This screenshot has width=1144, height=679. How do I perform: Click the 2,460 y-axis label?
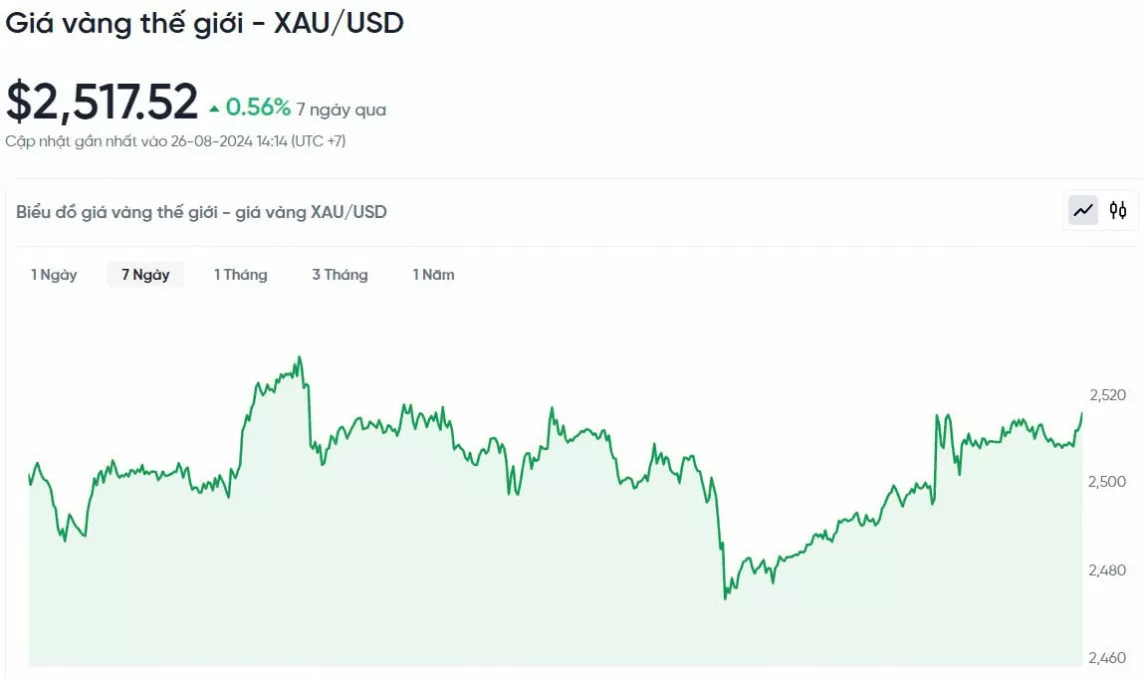(1108, 658)
